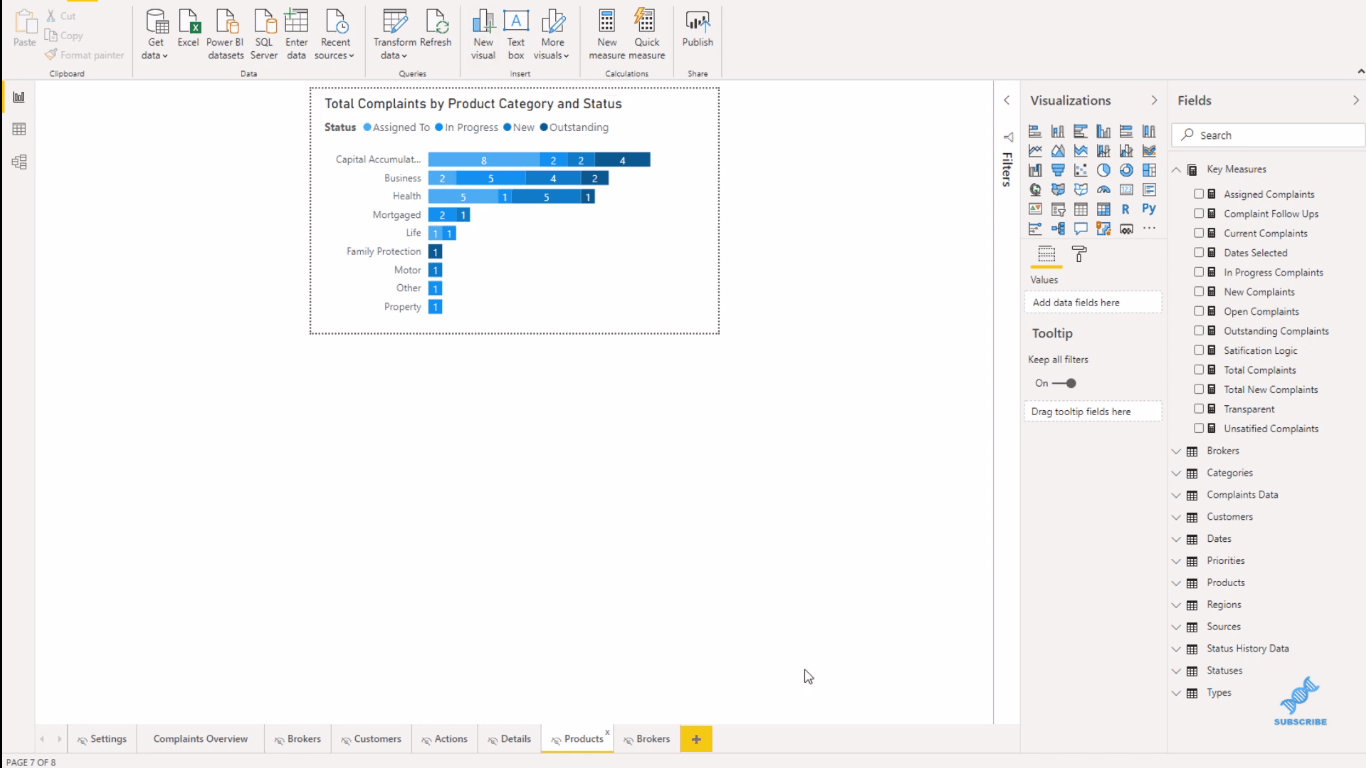Open Transform data queries

pos(395,35)
